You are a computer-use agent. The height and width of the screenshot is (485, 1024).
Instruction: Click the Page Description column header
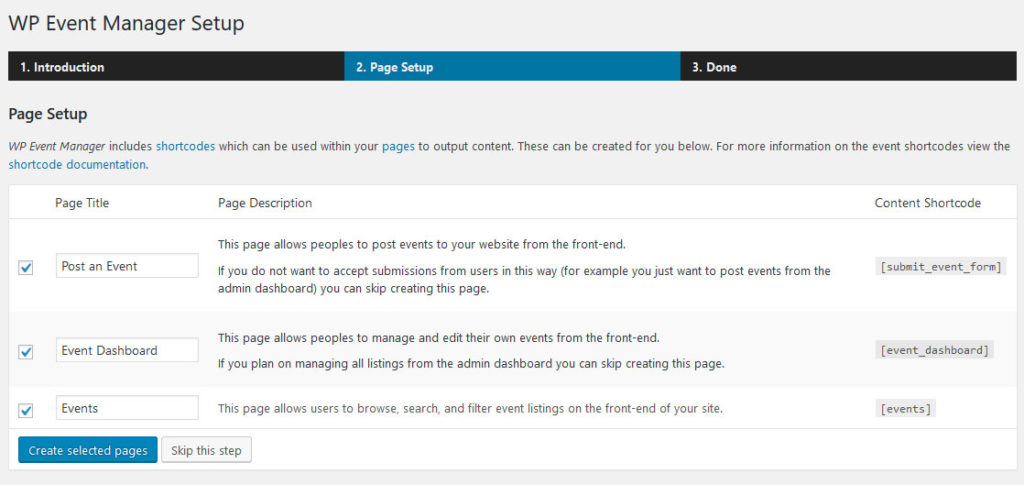[265, 203]
